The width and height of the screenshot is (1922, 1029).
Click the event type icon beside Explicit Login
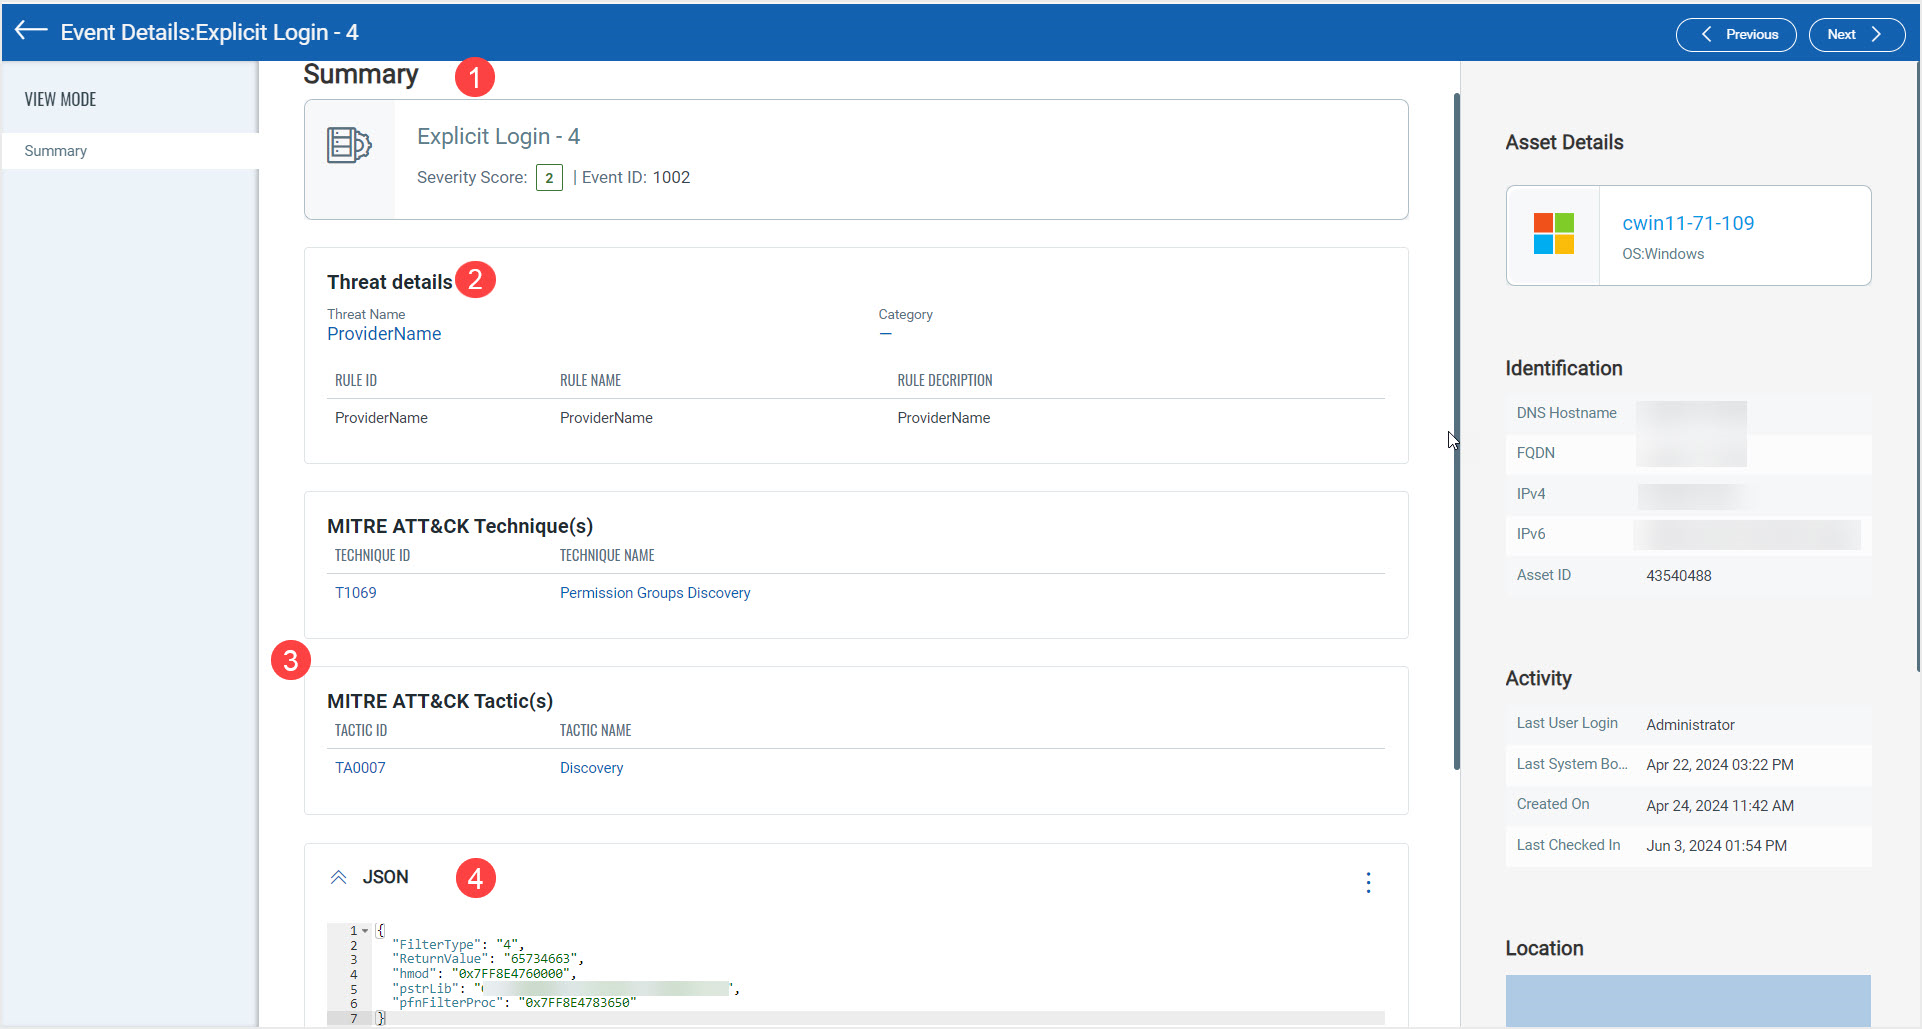tap(349, 146)
